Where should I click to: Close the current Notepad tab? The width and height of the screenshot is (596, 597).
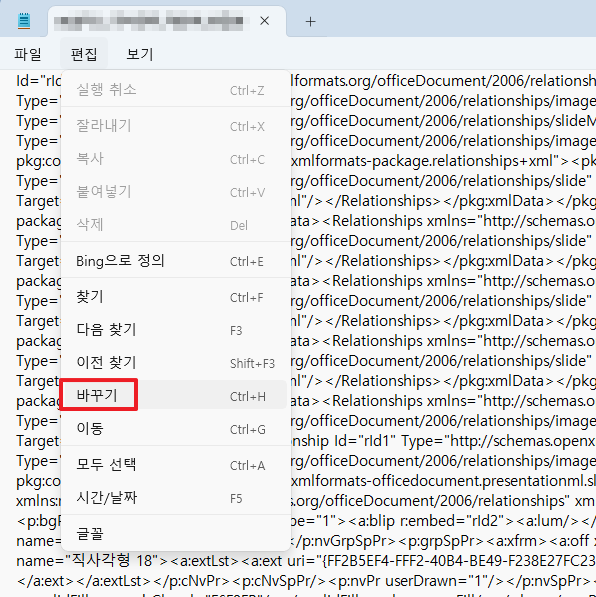[x=265, y=21]
